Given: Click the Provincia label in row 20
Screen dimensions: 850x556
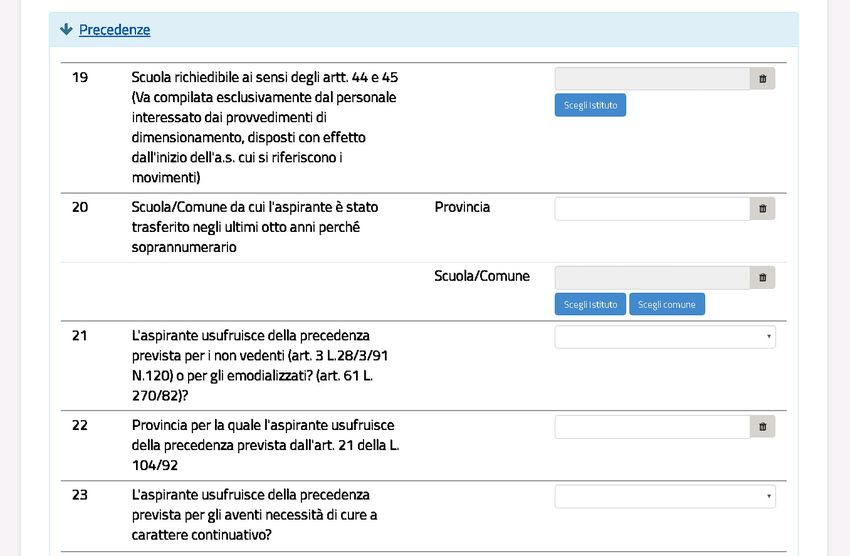Looking at the screenshot, I should click(x=462, y=207).
